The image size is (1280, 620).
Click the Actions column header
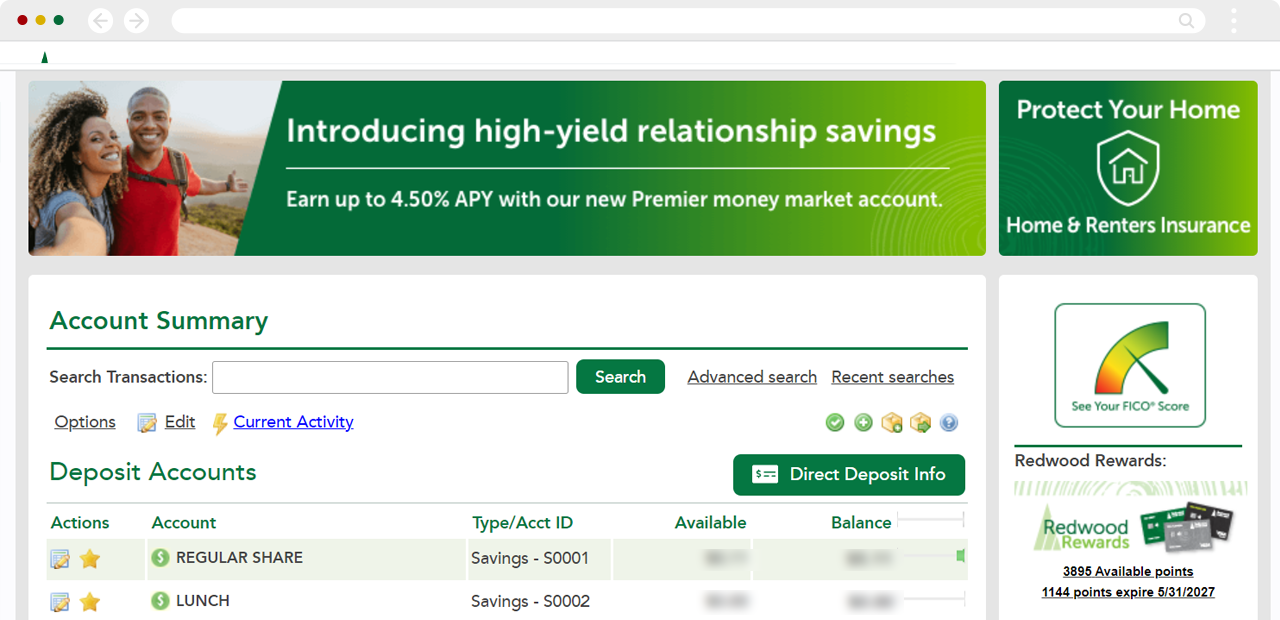pyautogui.click(x=80, y=523)
